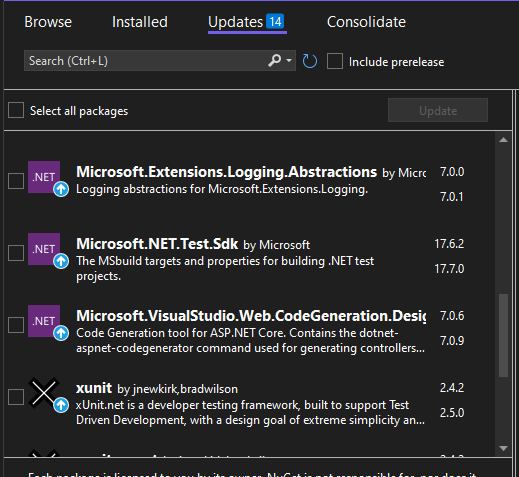The width and height of the screenshot is (519, 477).
Task: Switch to the Browse tab
Action: 48,22
